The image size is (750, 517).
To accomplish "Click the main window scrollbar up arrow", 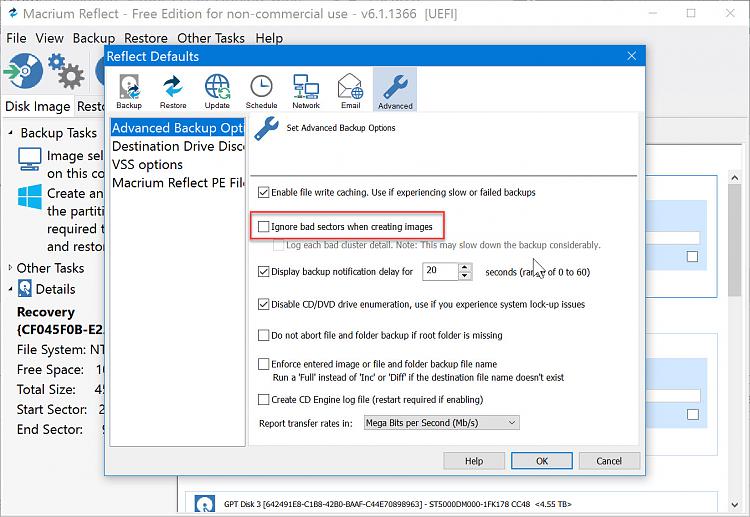I will (x=734, y=177).
